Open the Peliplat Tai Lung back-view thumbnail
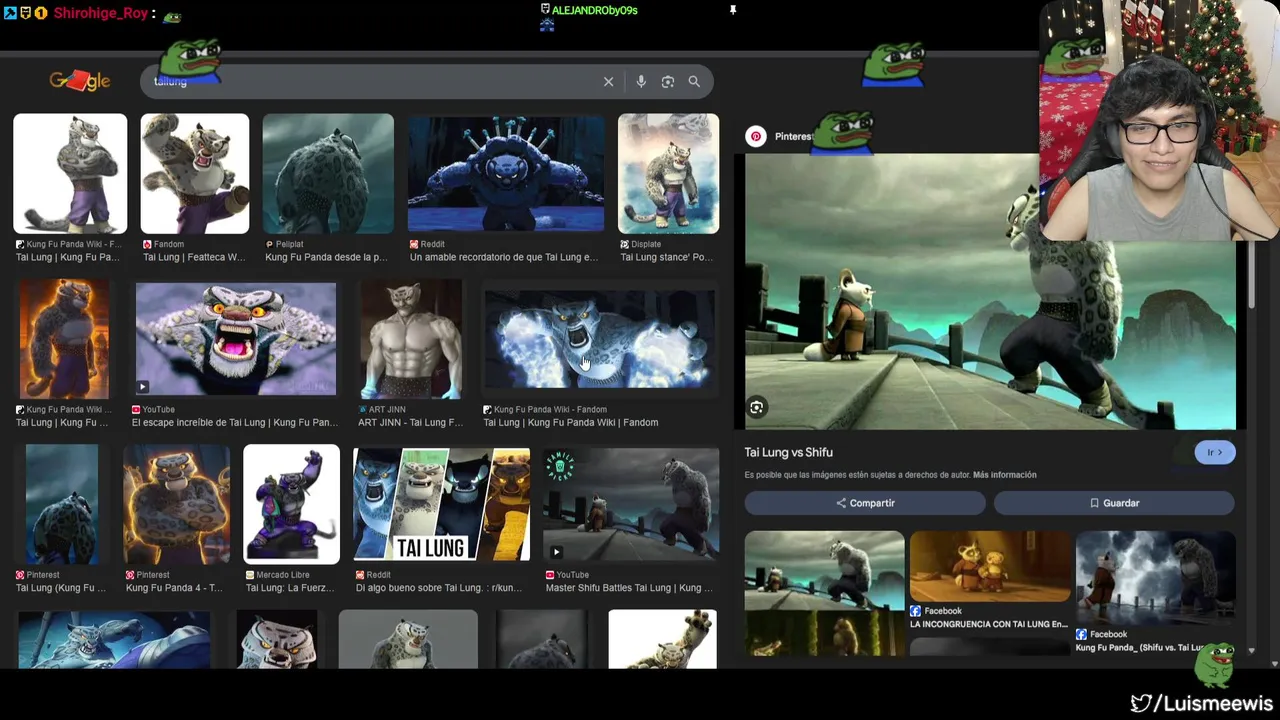 click(x=328, y=174)
